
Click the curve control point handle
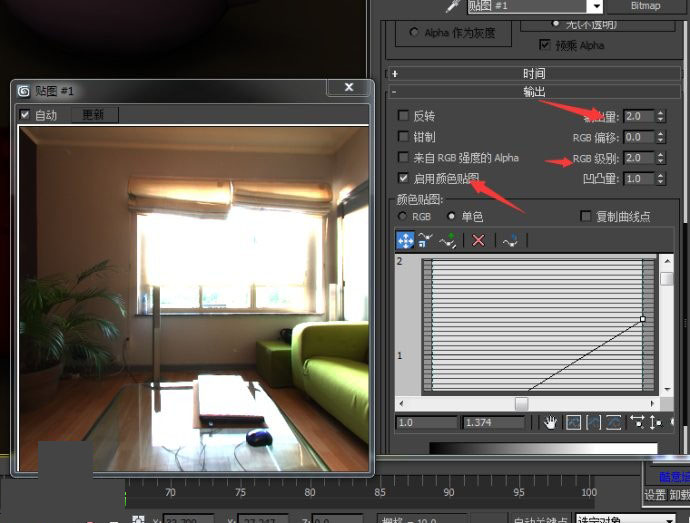[642, 319]
